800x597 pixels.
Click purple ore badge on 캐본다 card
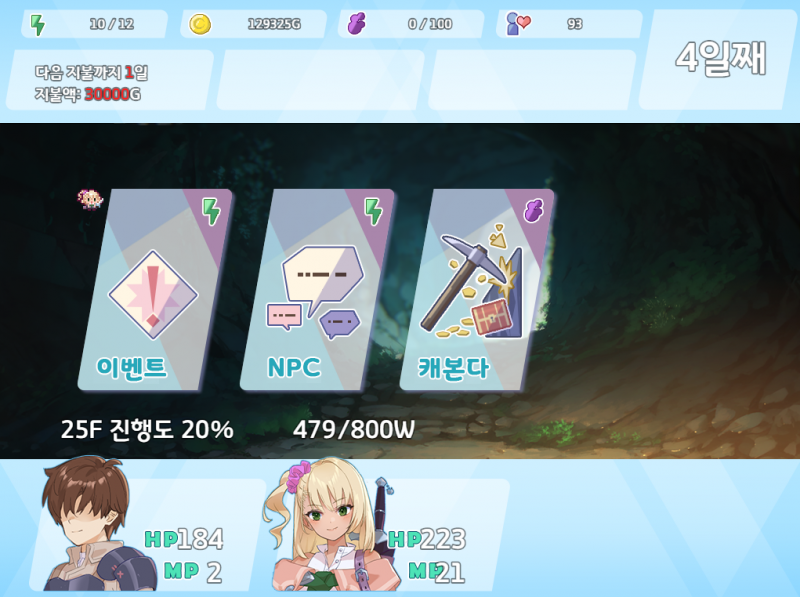[x=534, y=210]
